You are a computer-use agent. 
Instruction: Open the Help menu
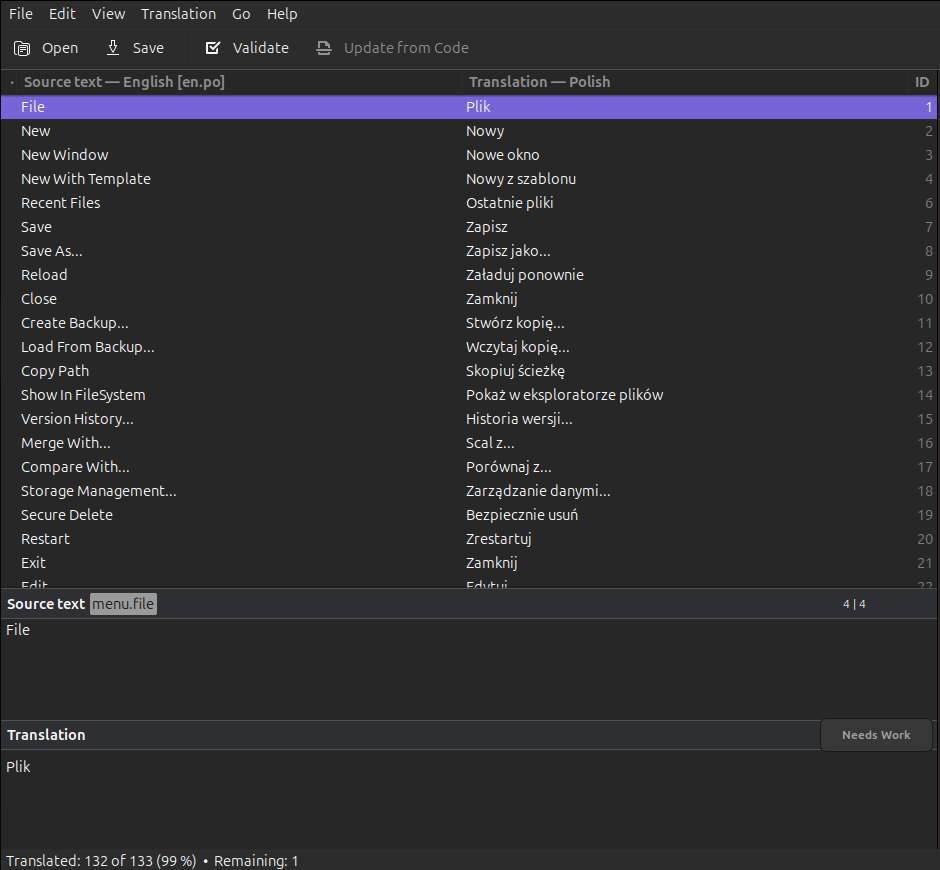coord(282,14)
